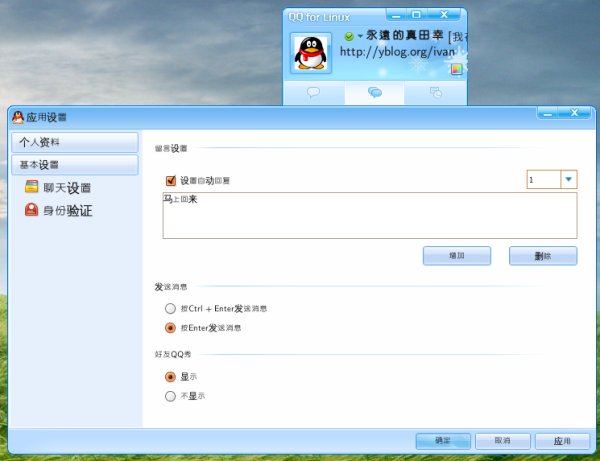Image resolution: width=600 pixels, height=461 pixels.
Task: Toggle the 设置自动回复 auto-reply checkbox
Action: [x=171, y=180]
